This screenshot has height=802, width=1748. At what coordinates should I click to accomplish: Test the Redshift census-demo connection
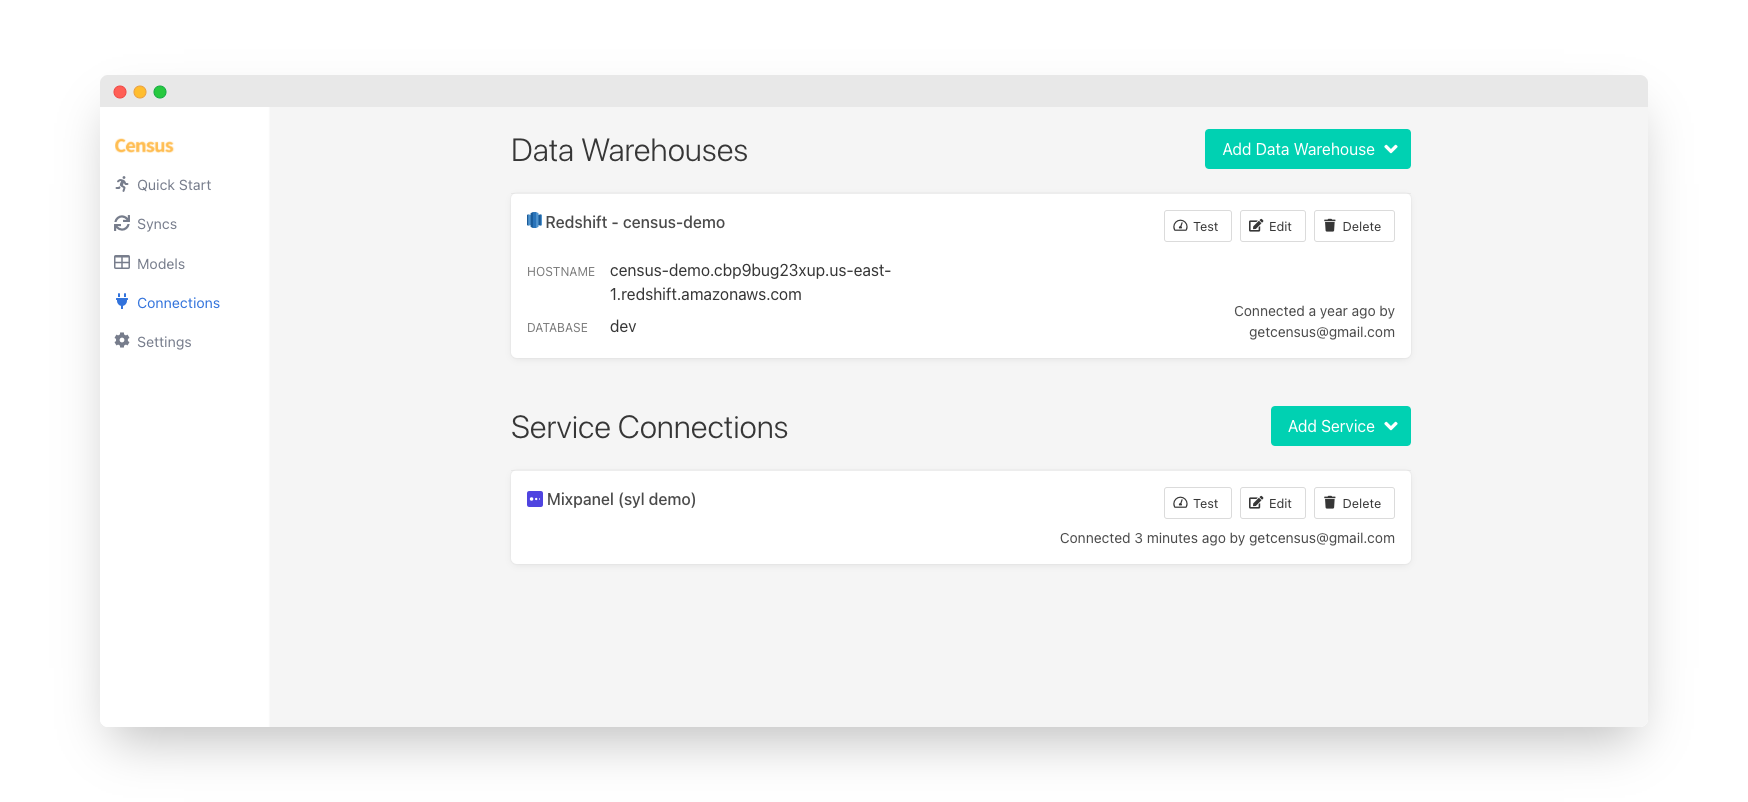[x=1197, y=226]
